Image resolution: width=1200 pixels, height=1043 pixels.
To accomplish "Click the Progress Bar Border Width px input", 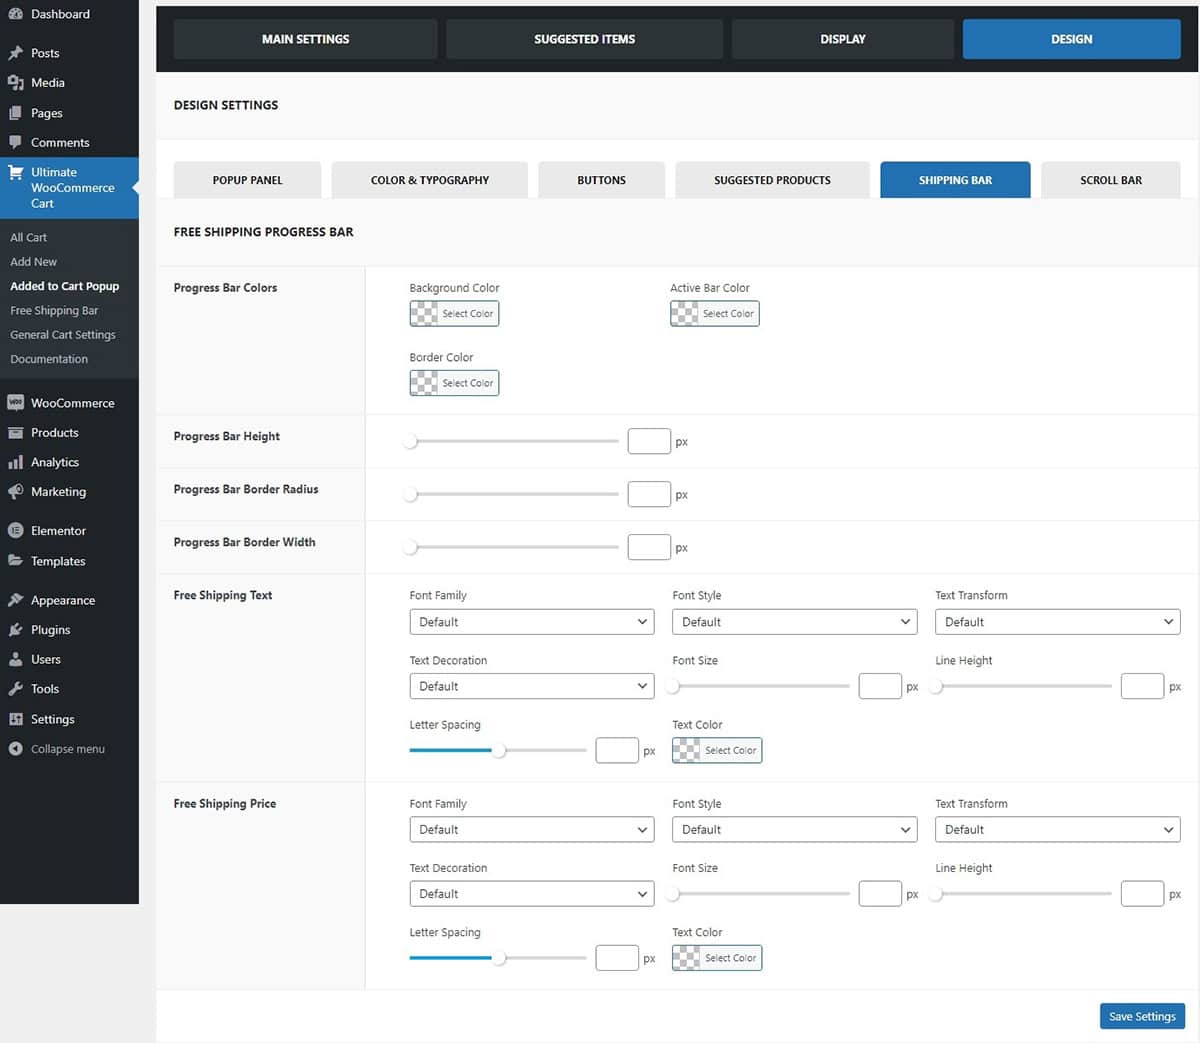I will tap(649, 547).
